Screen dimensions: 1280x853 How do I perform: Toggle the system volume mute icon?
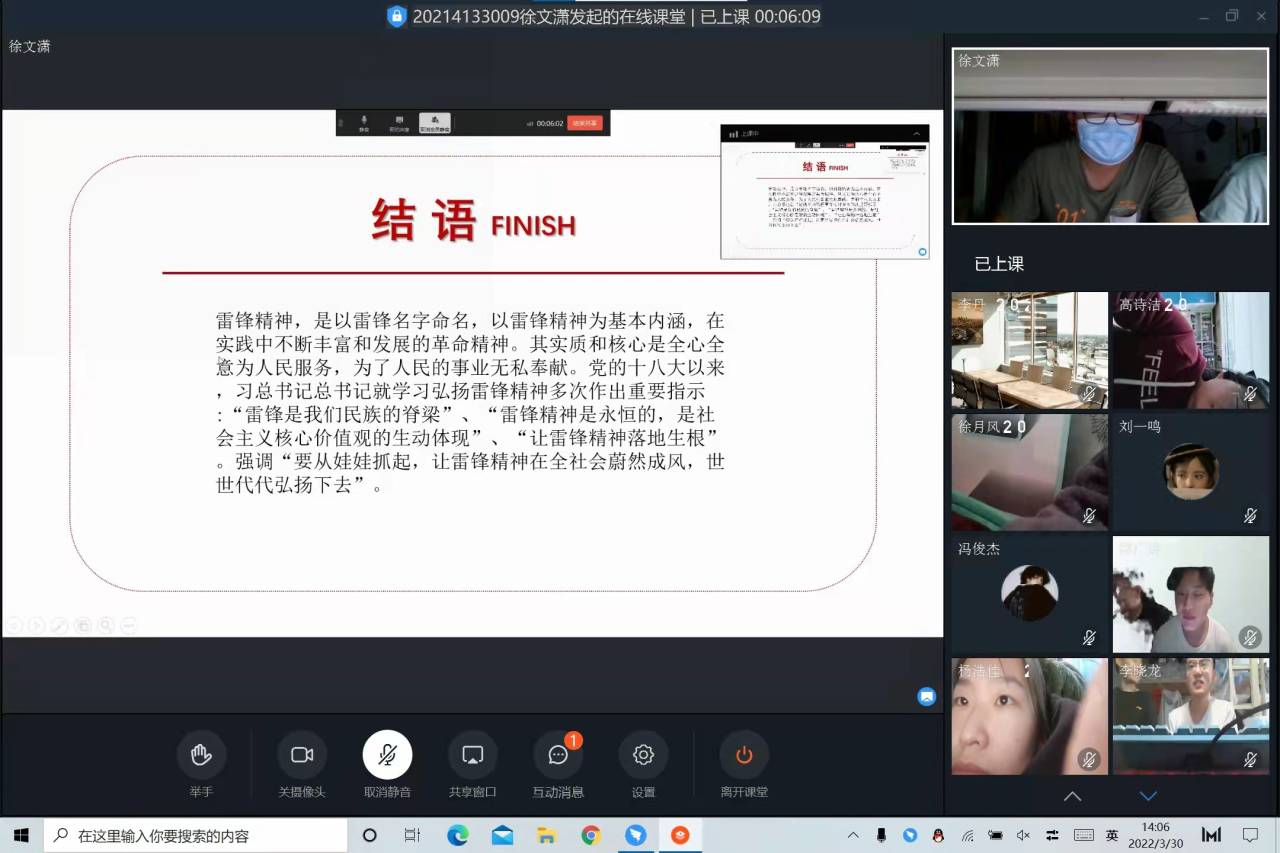click(1023, 835)
